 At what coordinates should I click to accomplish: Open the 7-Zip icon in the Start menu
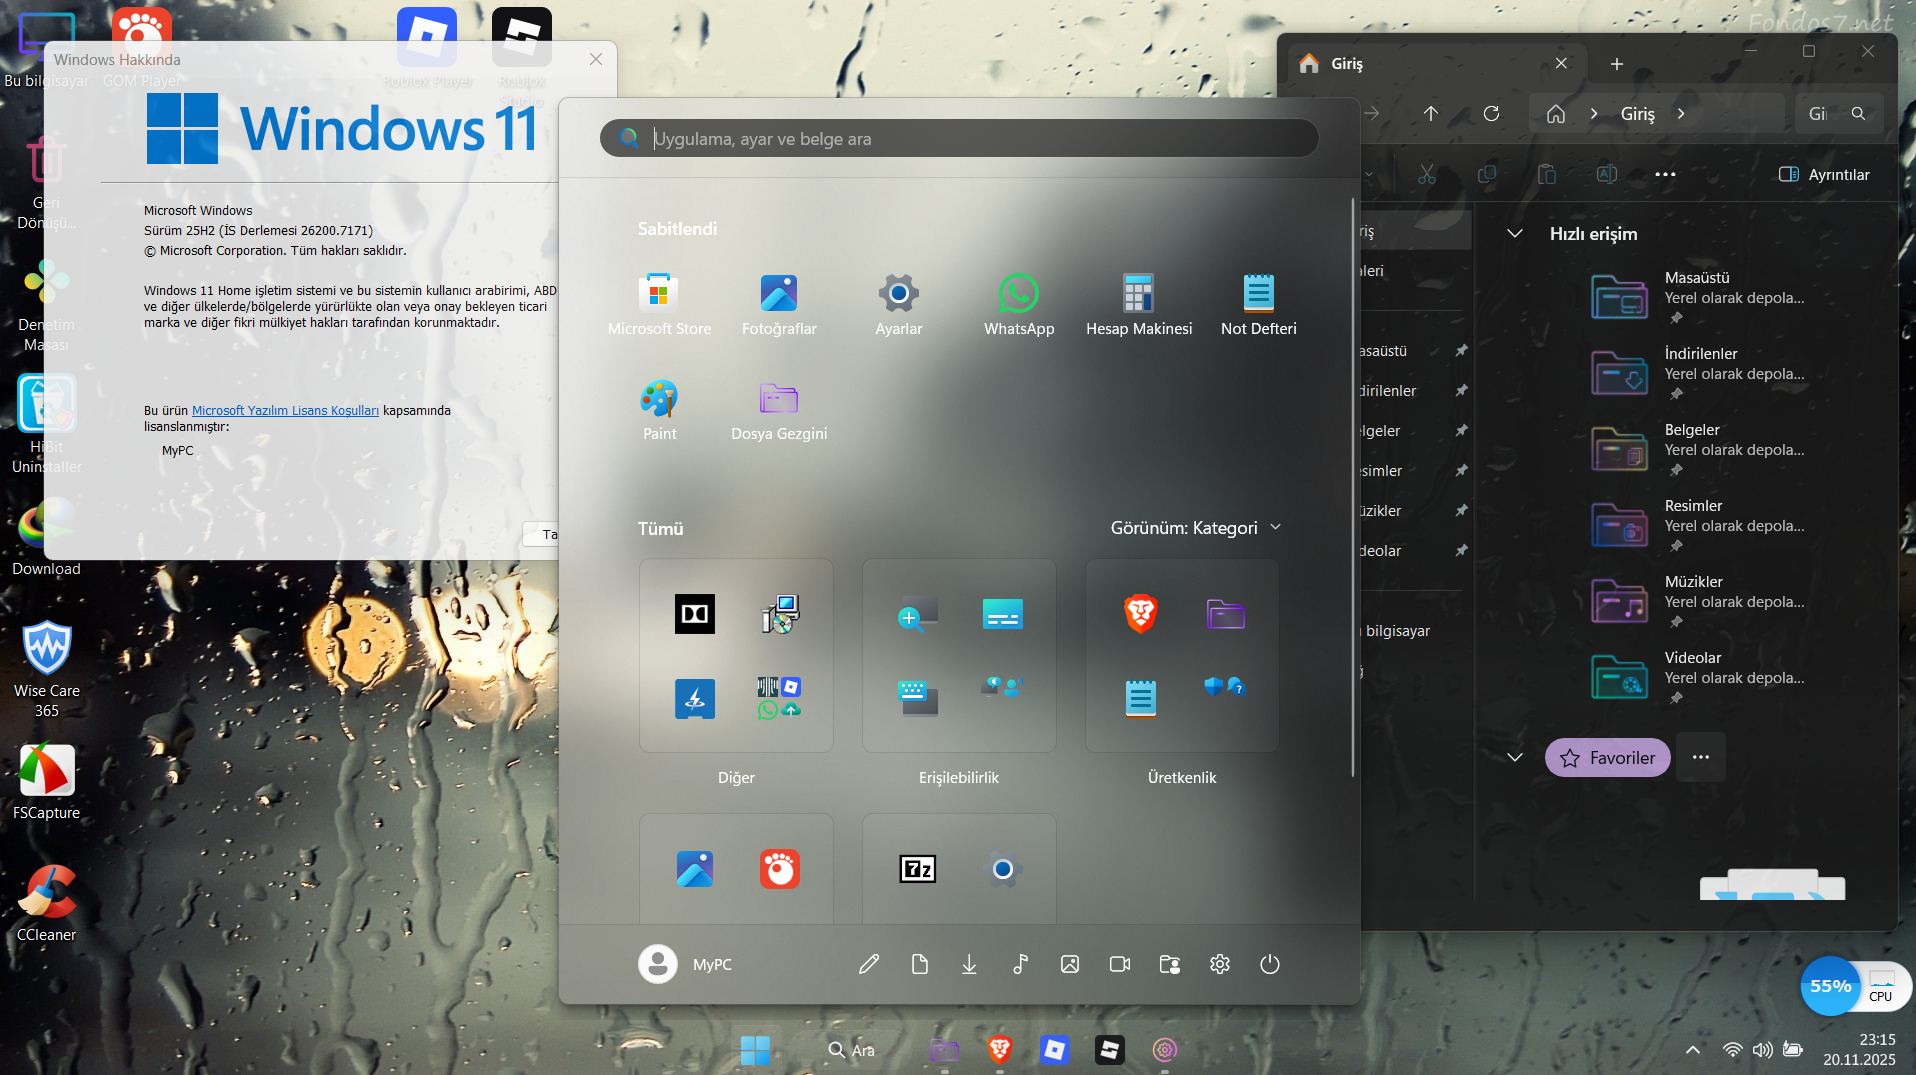(x=918, y=869)
